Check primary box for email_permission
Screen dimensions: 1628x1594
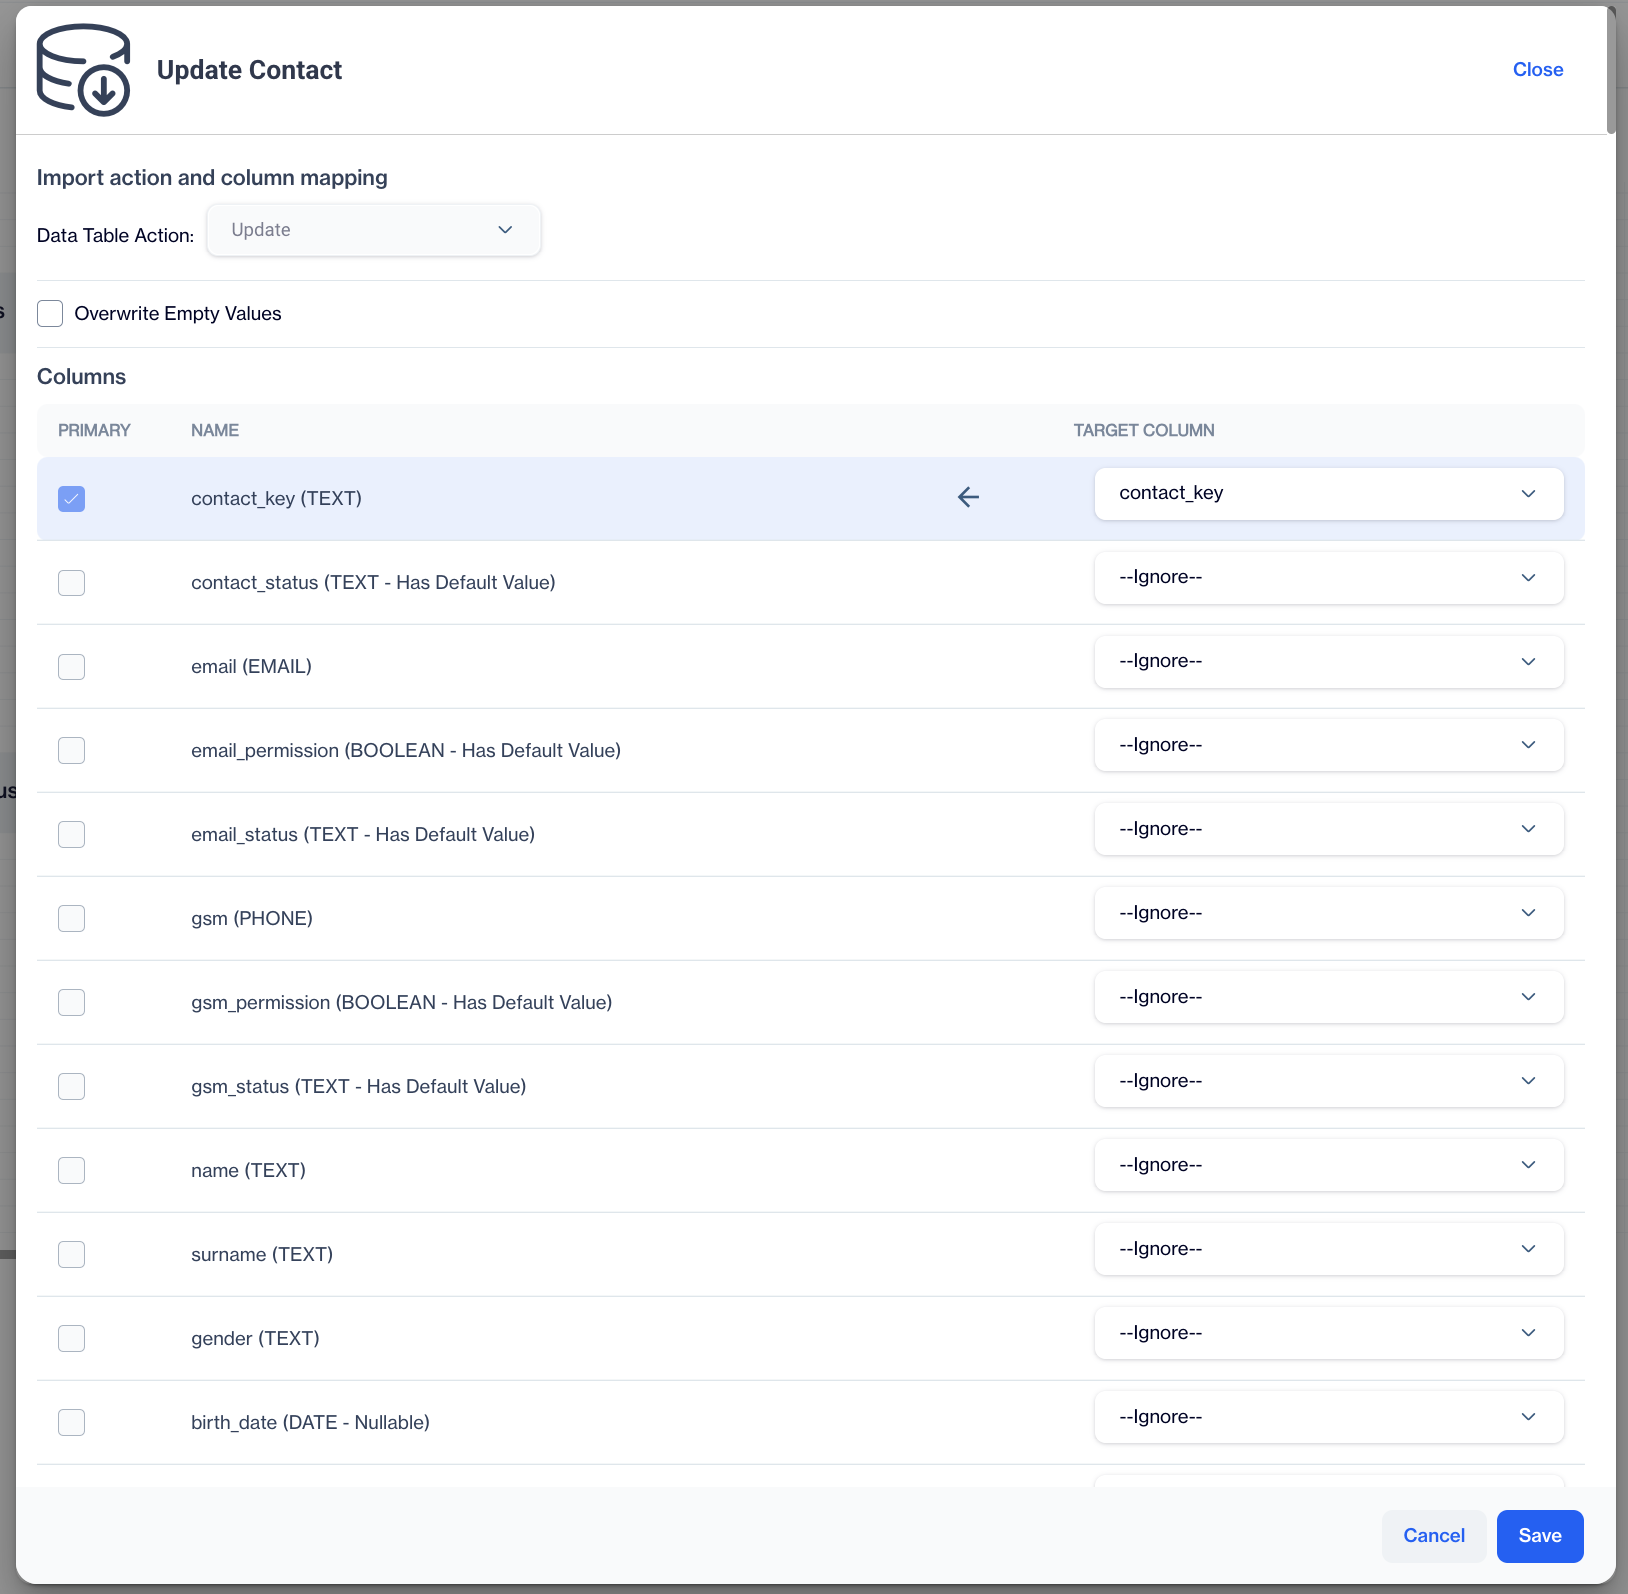72,750
